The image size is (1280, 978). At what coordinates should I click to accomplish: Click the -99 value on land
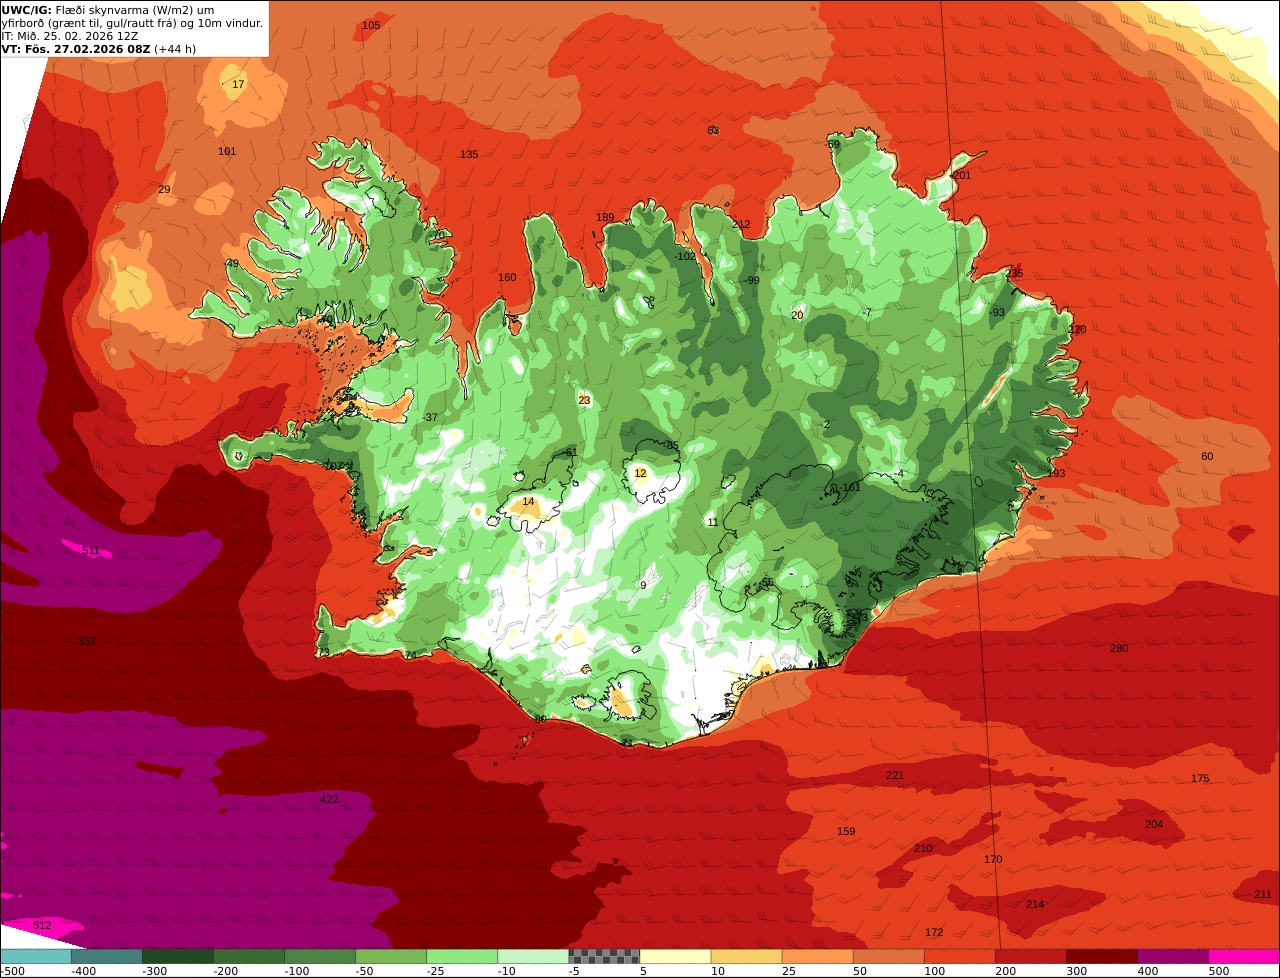pos(751,281)
